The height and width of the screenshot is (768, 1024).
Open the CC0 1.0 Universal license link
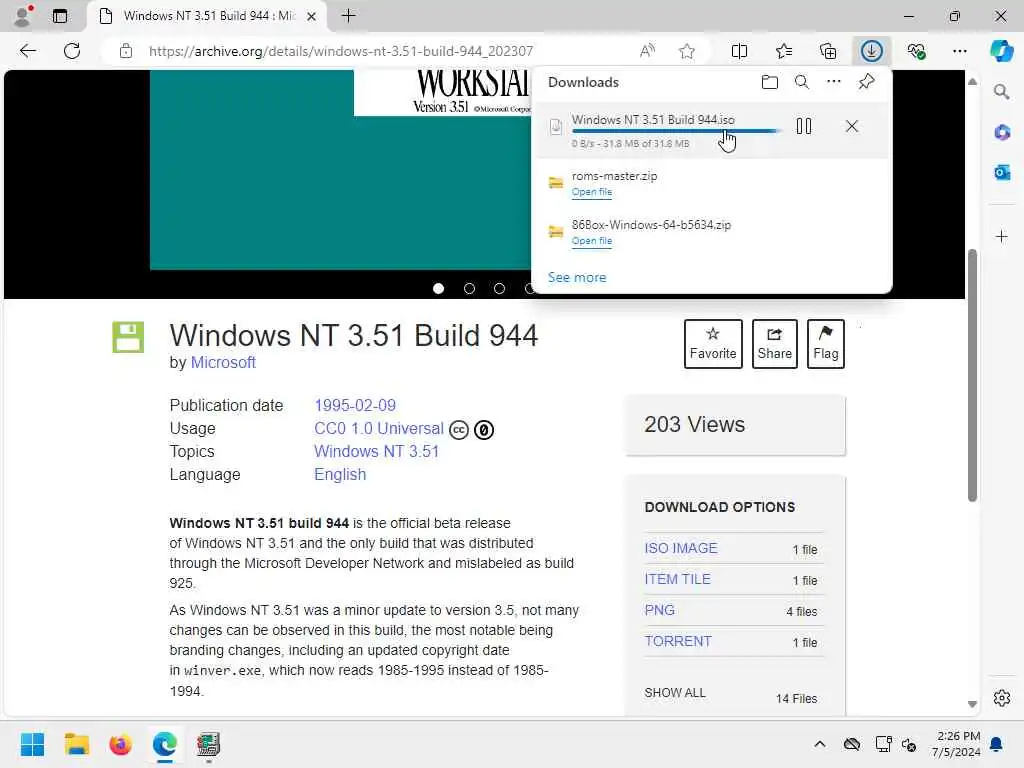point(379,428)
